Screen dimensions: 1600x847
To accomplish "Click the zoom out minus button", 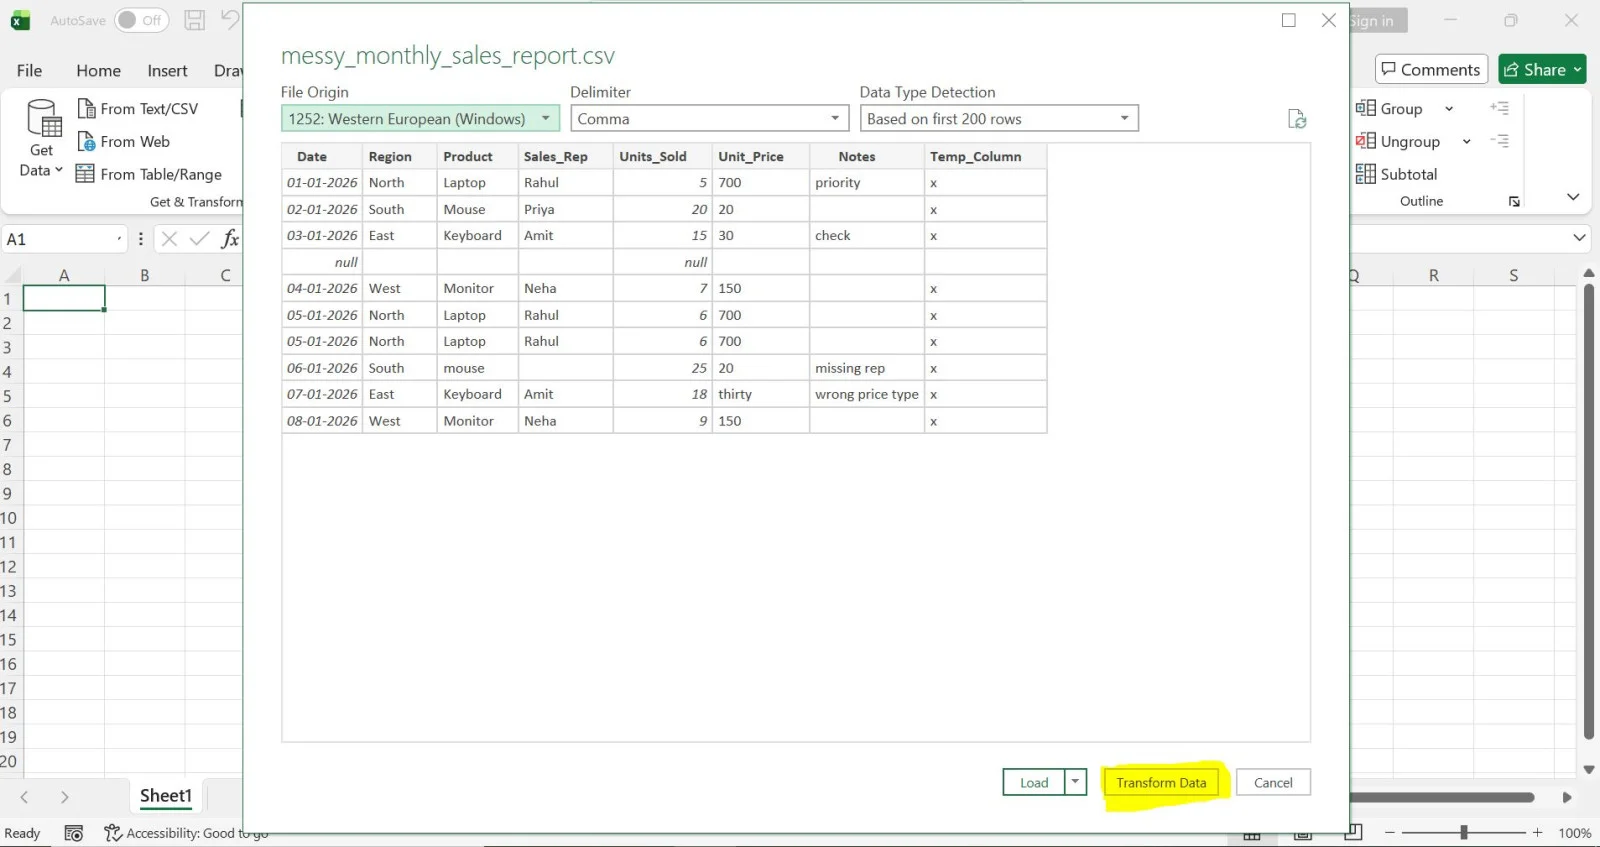I will (1389, 832).
